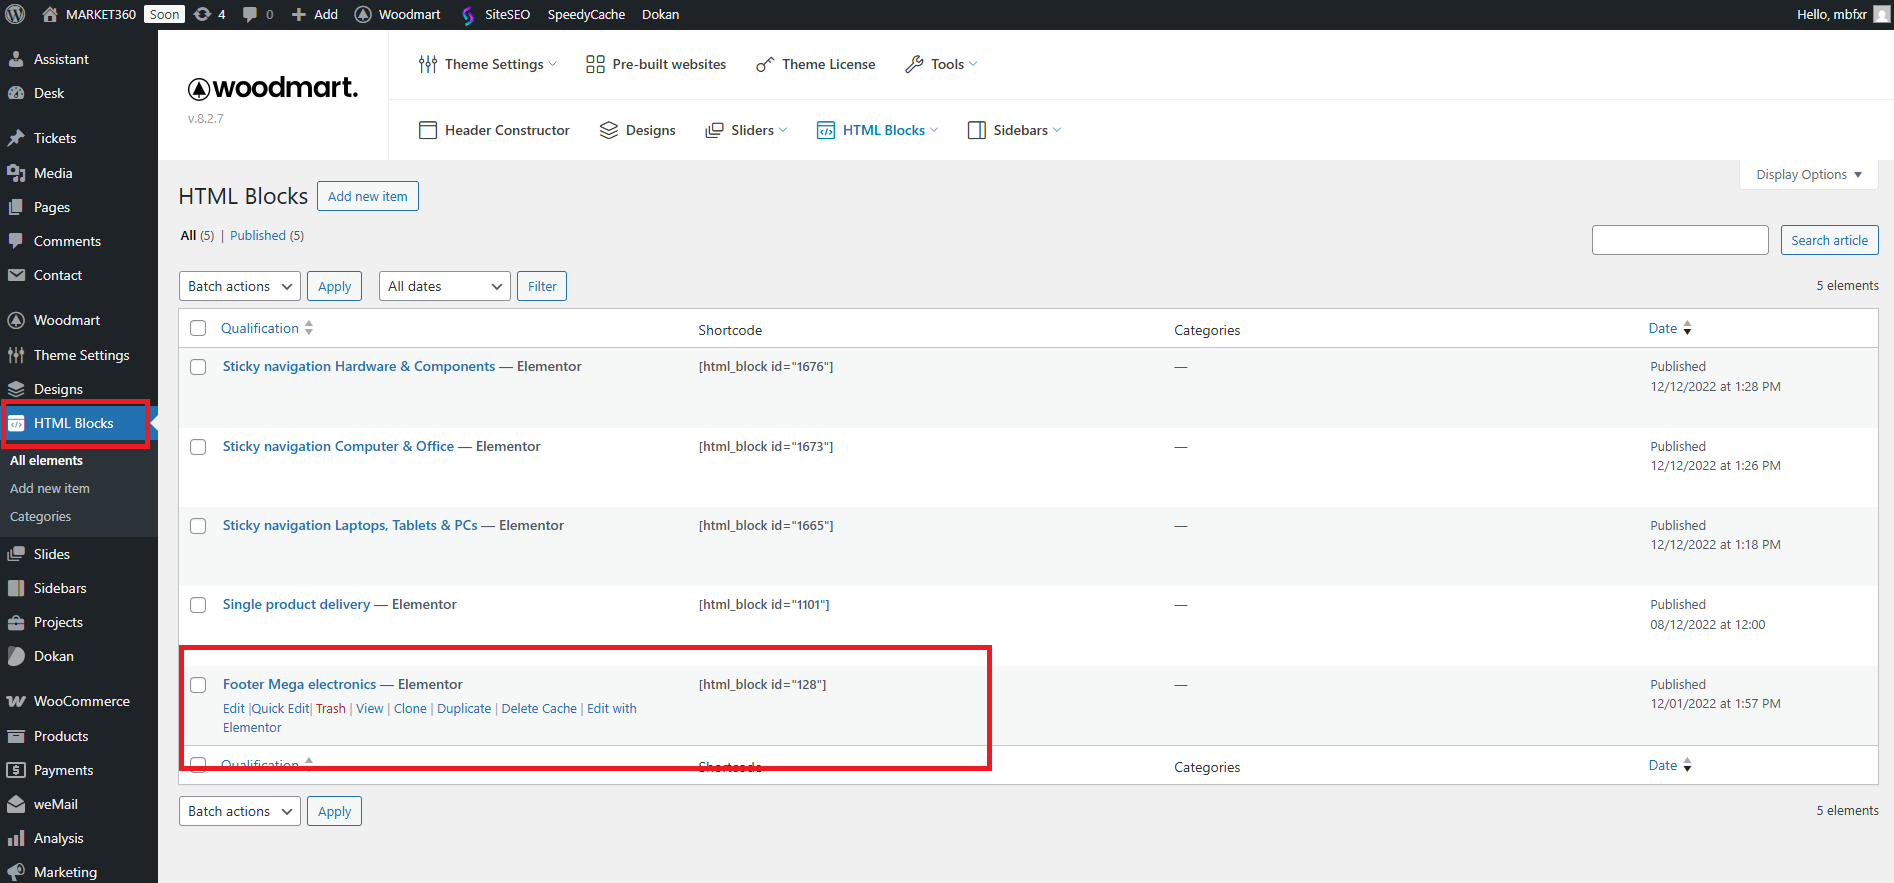Tick the select-all checkbox in the table header

pyautogui.click(x=198, y=328)
